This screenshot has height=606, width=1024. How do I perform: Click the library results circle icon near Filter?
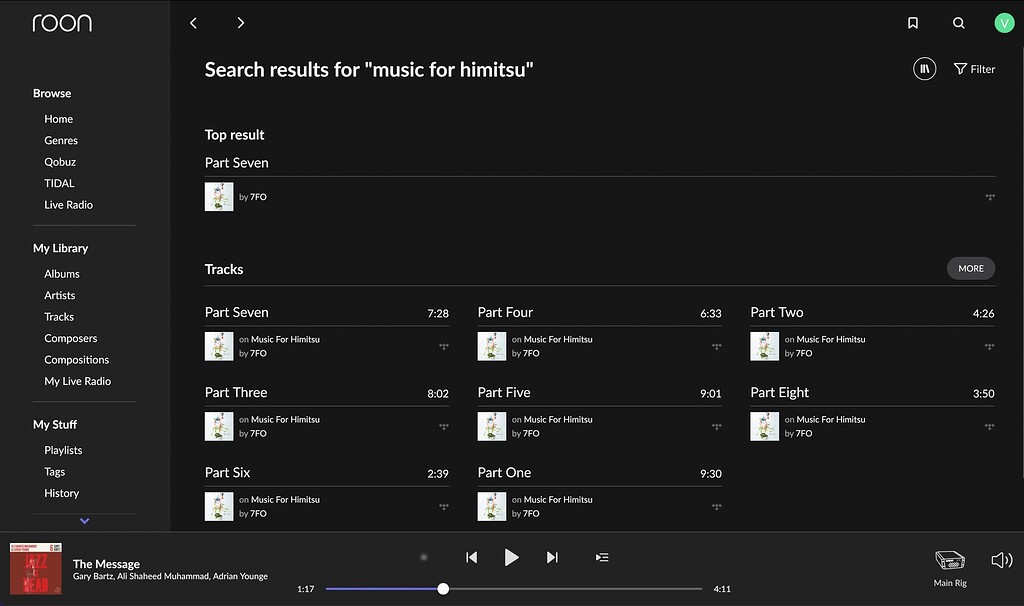(x=924, y=68)
